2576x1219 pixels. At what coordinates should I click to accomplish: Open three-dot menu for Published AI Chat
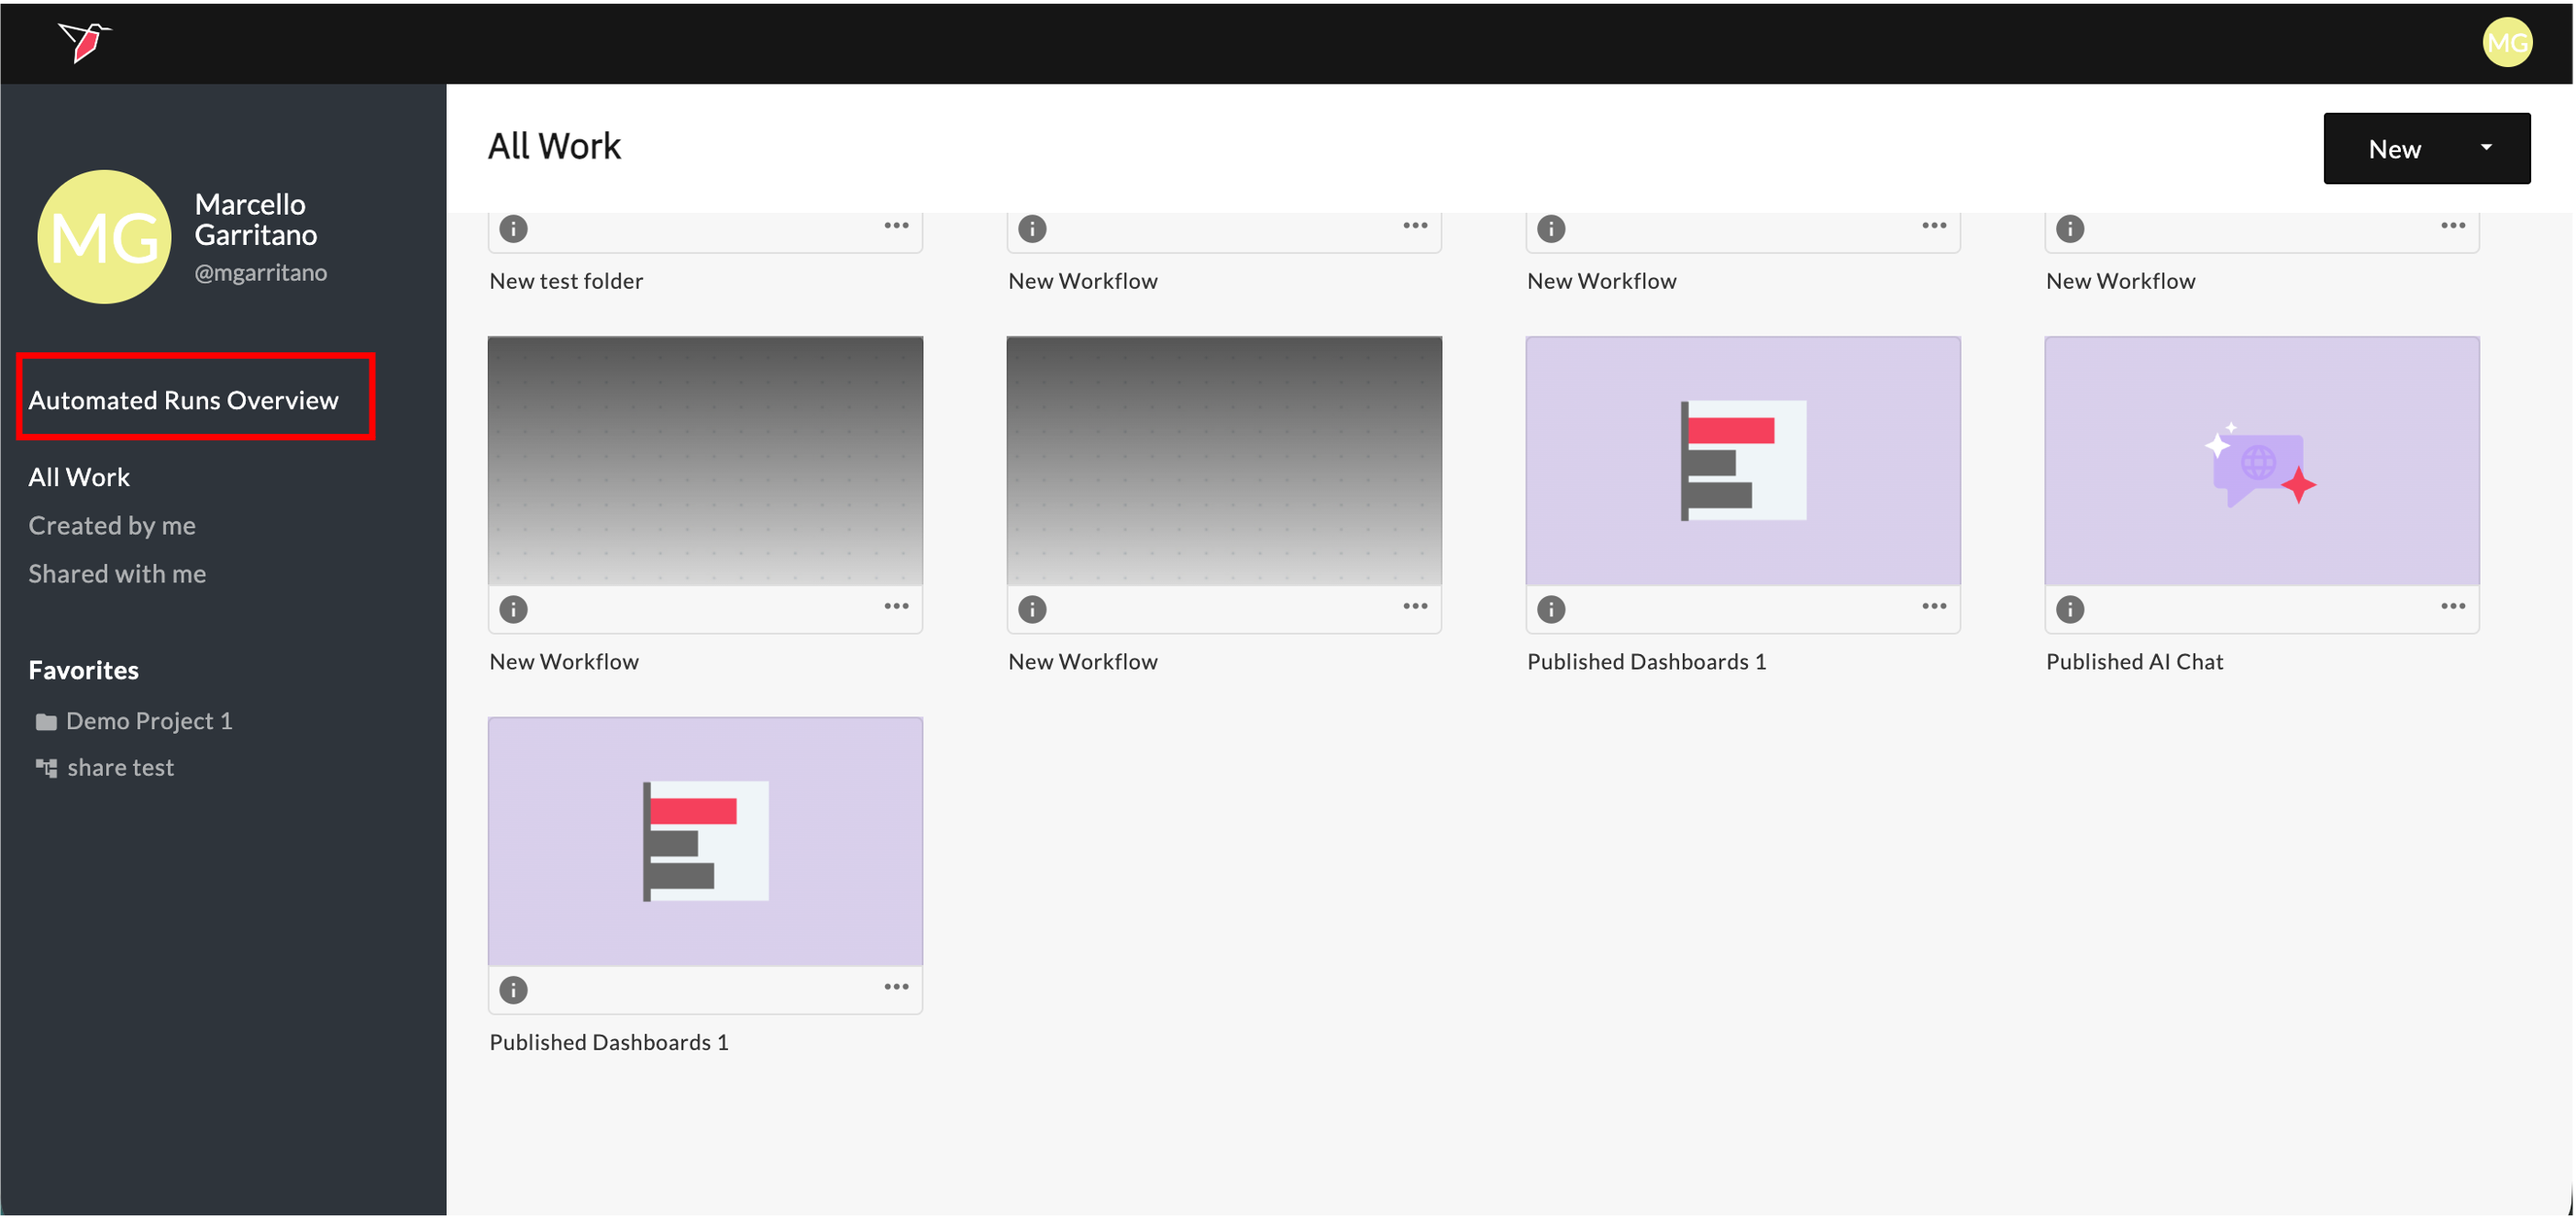(x=2452, y=606)
